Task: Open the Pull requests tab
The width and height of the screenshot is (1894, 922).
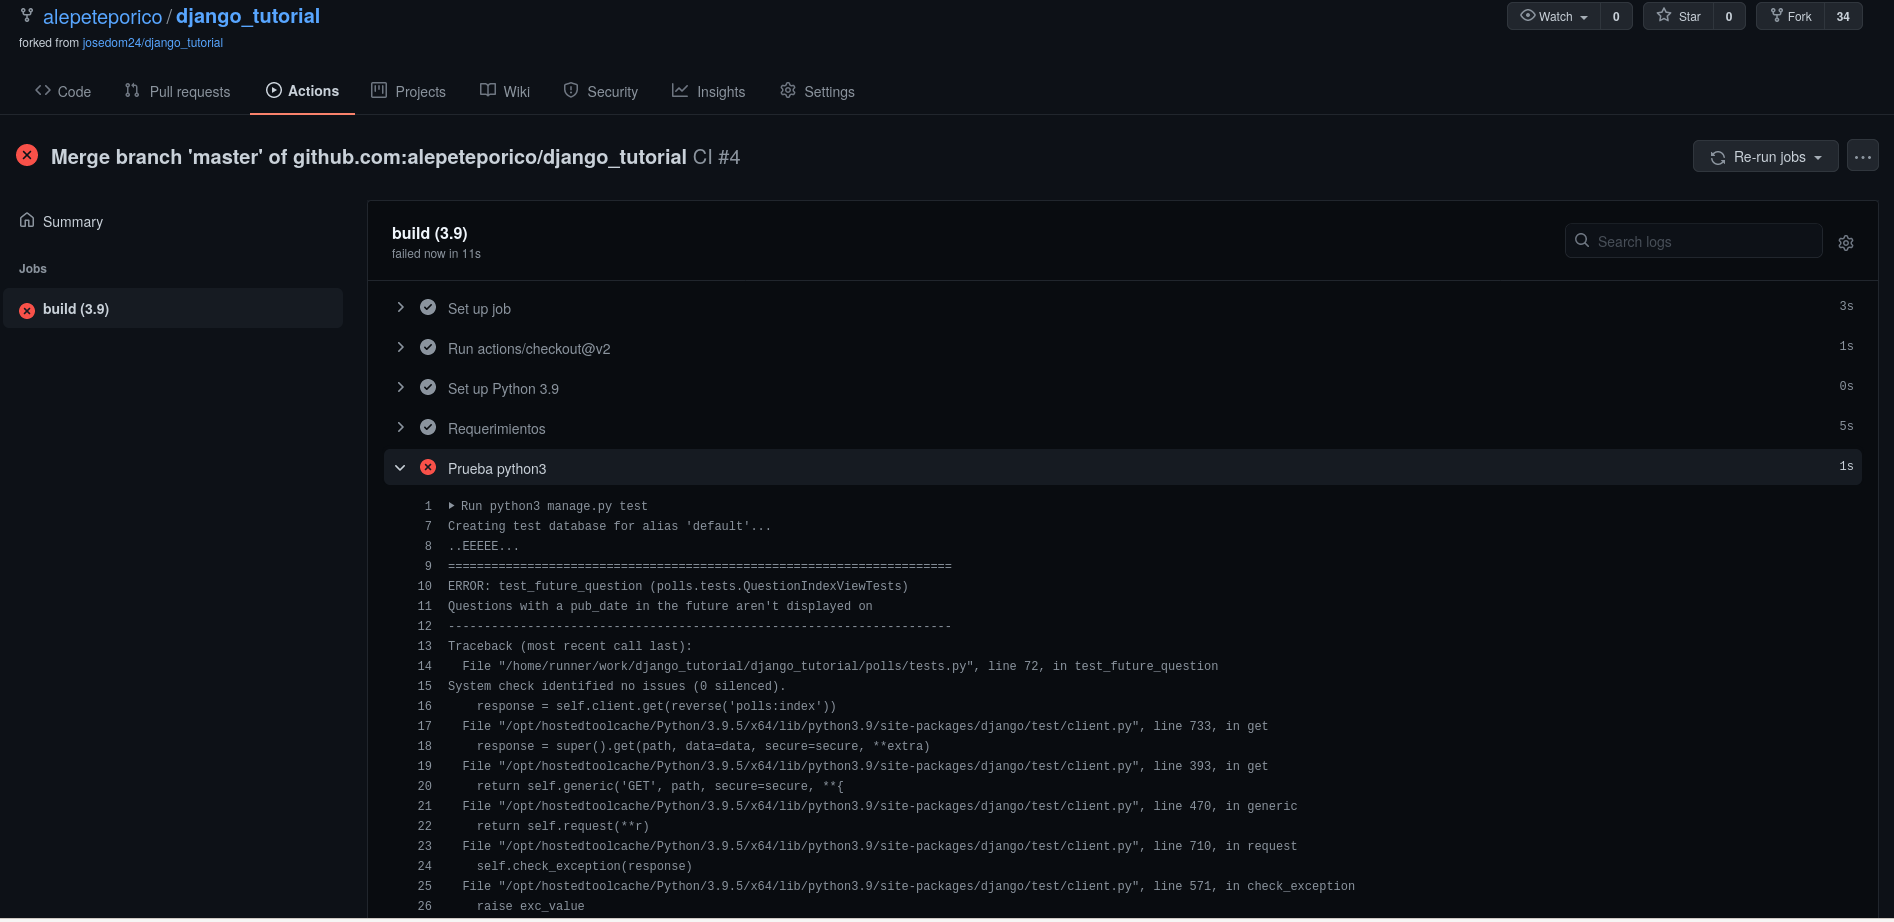Action: pyautogui.click(x=177, y=91)
